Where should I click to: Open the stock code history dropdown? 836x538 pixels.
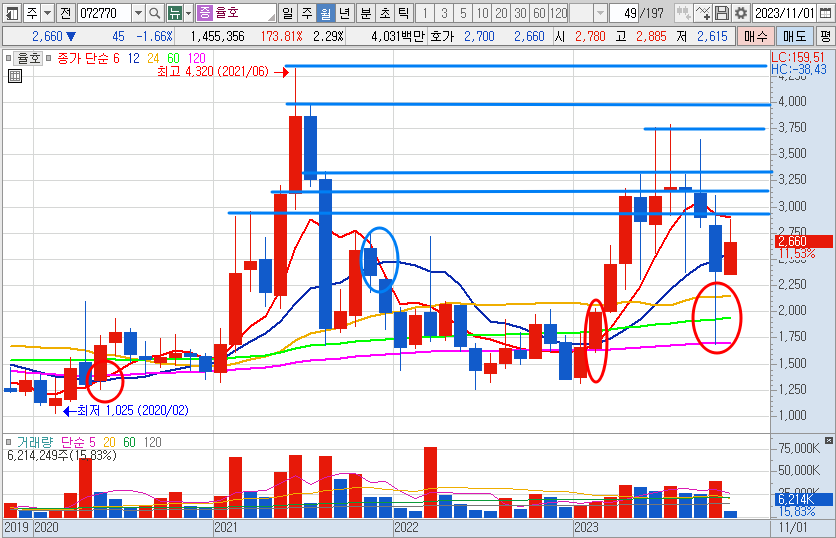tap(138, 13)
